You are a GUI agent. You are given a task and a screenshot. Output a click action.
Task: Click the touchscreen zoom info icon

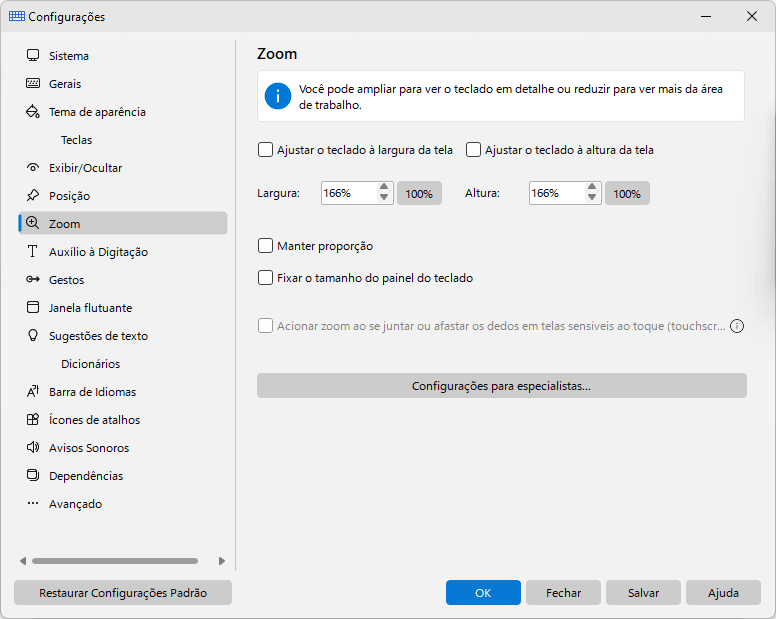737,326
